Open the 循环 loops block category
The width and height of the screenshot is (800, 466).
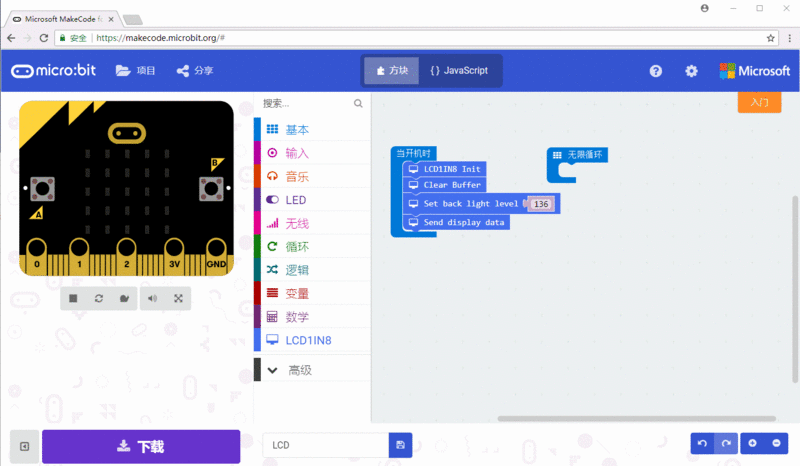coord(312,247)
